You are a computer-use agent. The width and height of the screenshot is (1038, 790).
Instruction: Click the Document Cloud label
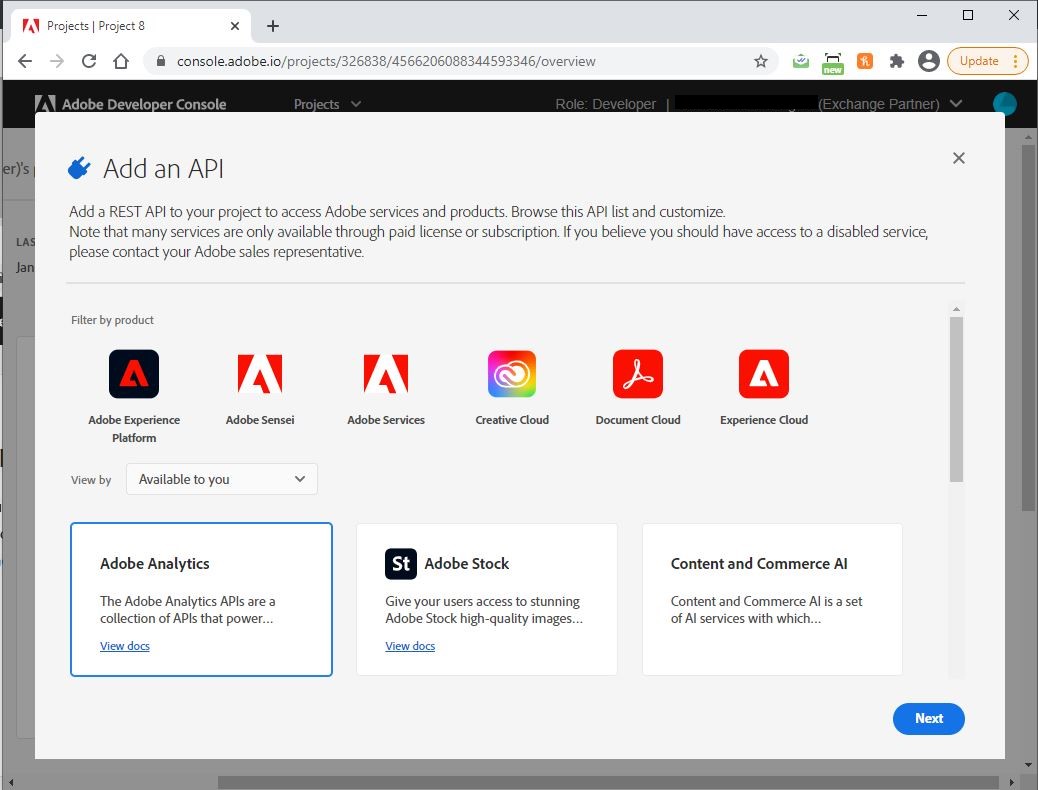click(x=637, y=420)
